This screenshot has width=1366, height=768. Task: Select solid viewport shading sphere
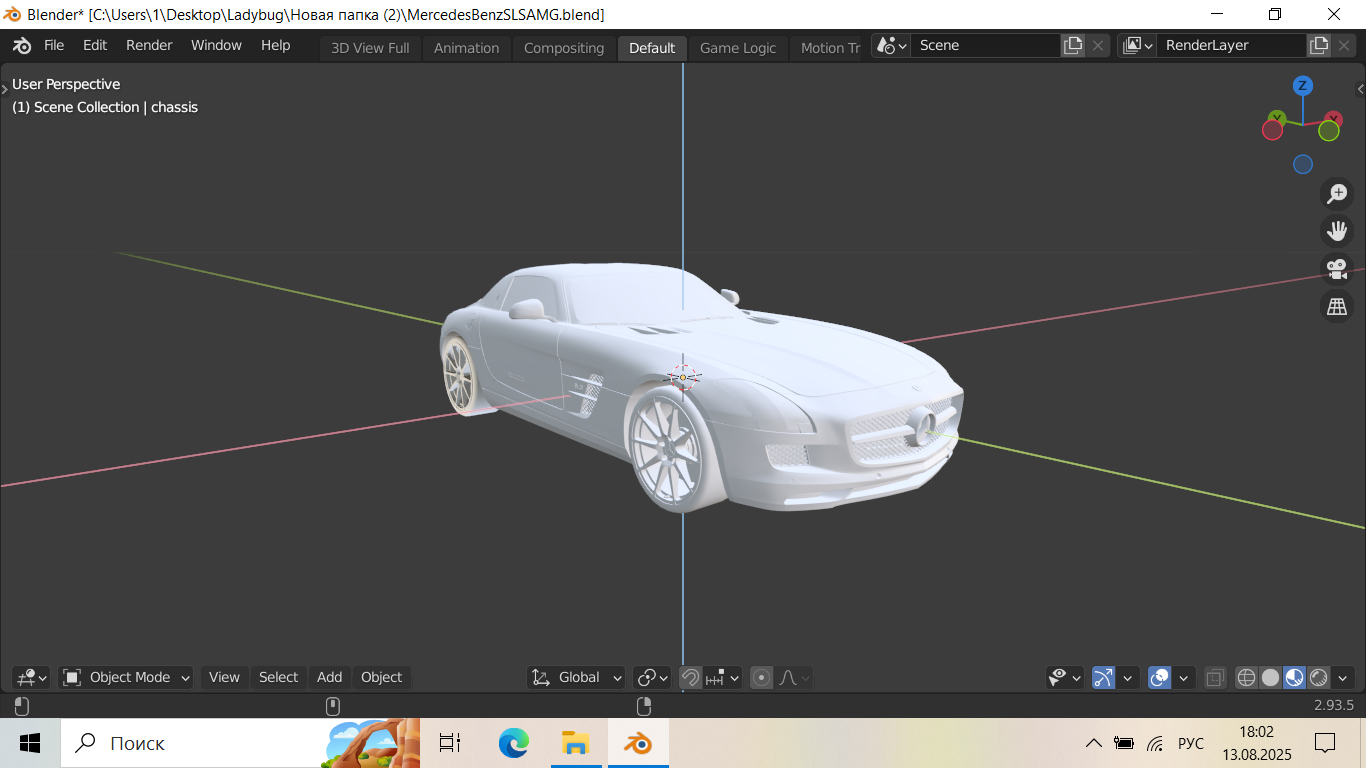[x=1270, y=678]
